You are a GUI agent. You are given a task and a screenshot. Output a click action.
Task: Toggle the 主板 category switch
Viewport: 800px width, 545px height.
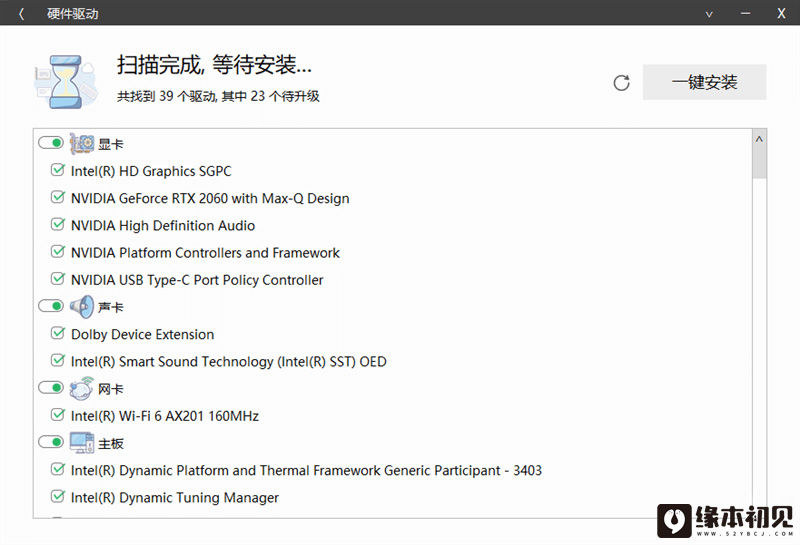(x=51, y=442)
